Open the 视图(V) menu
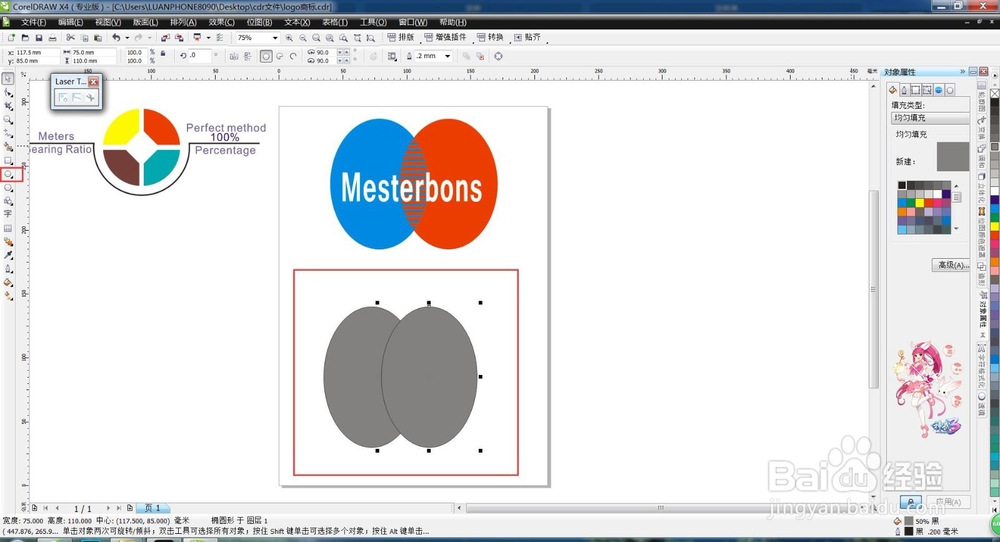This screenshot has width=1000, height=542. 108,22
